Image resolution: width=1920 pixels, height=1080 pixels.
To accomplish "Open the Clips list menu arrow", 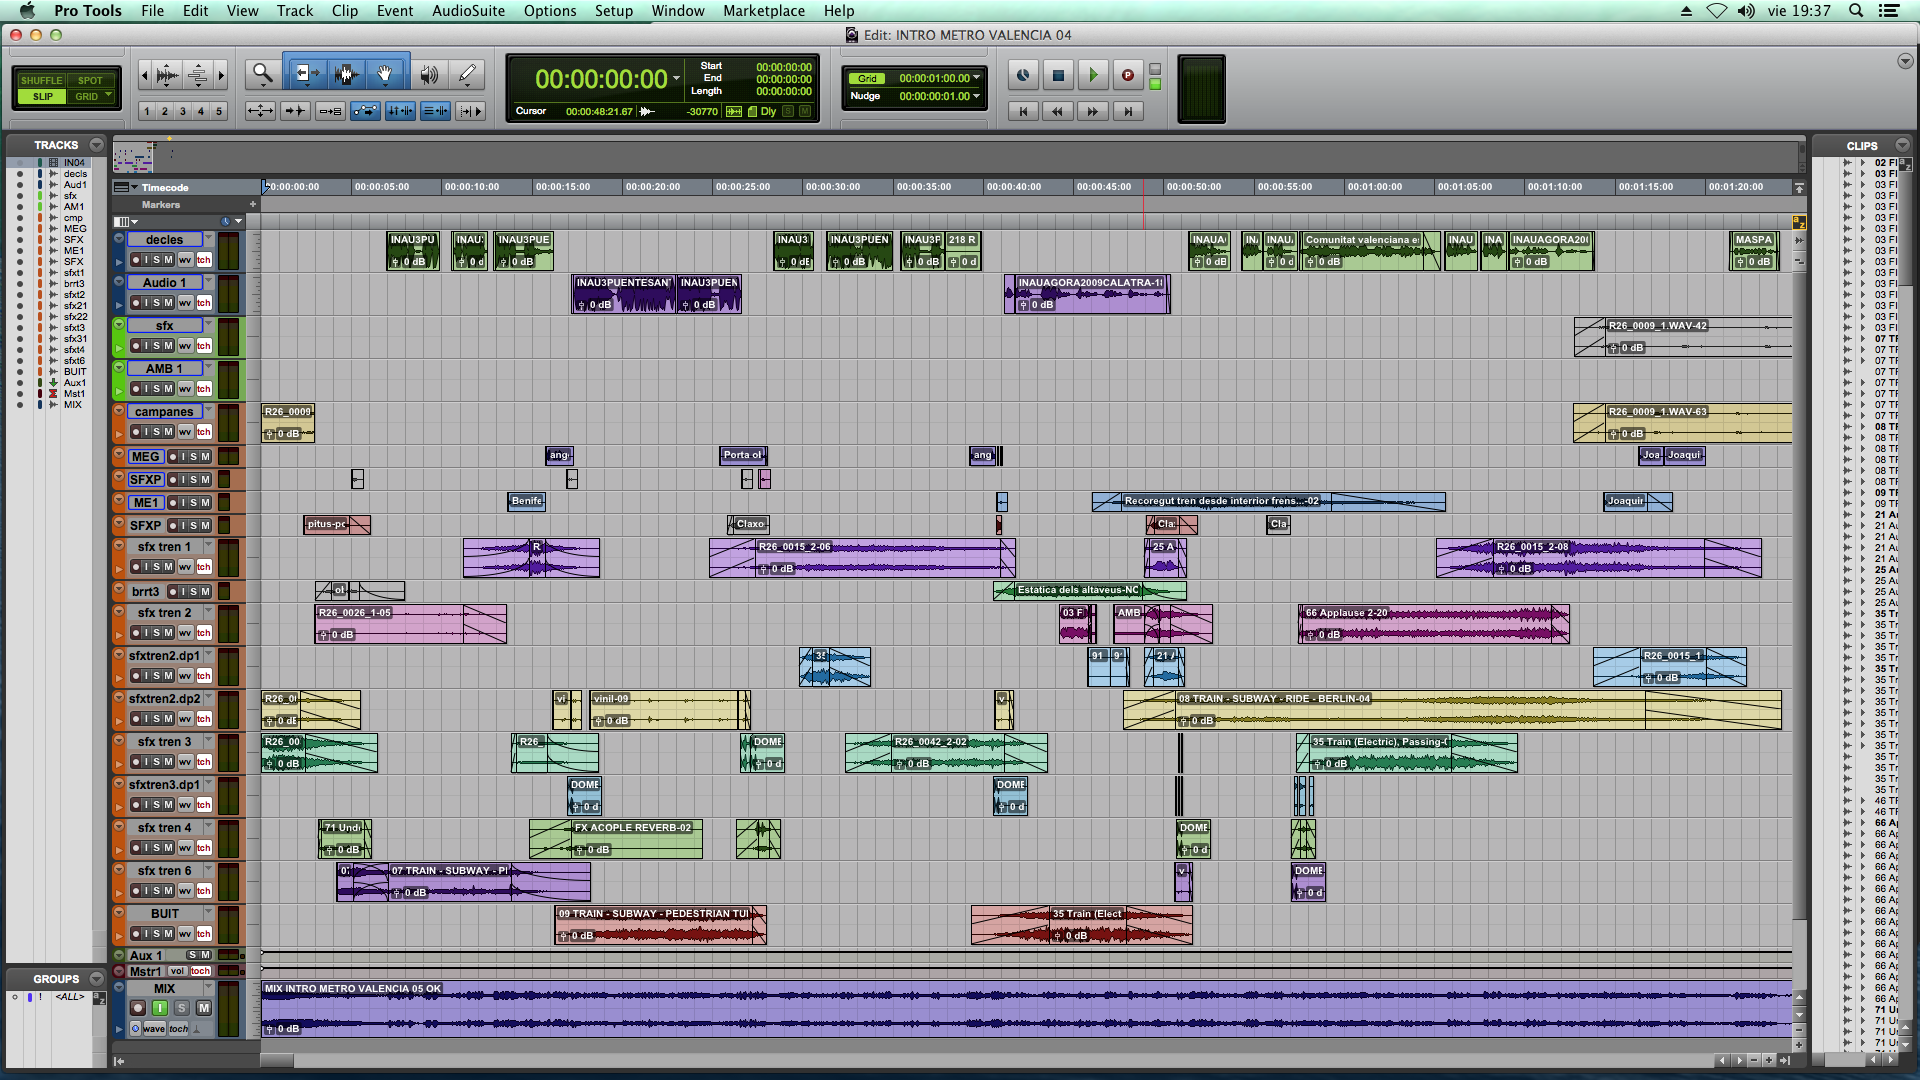I will click(1902, 145).
